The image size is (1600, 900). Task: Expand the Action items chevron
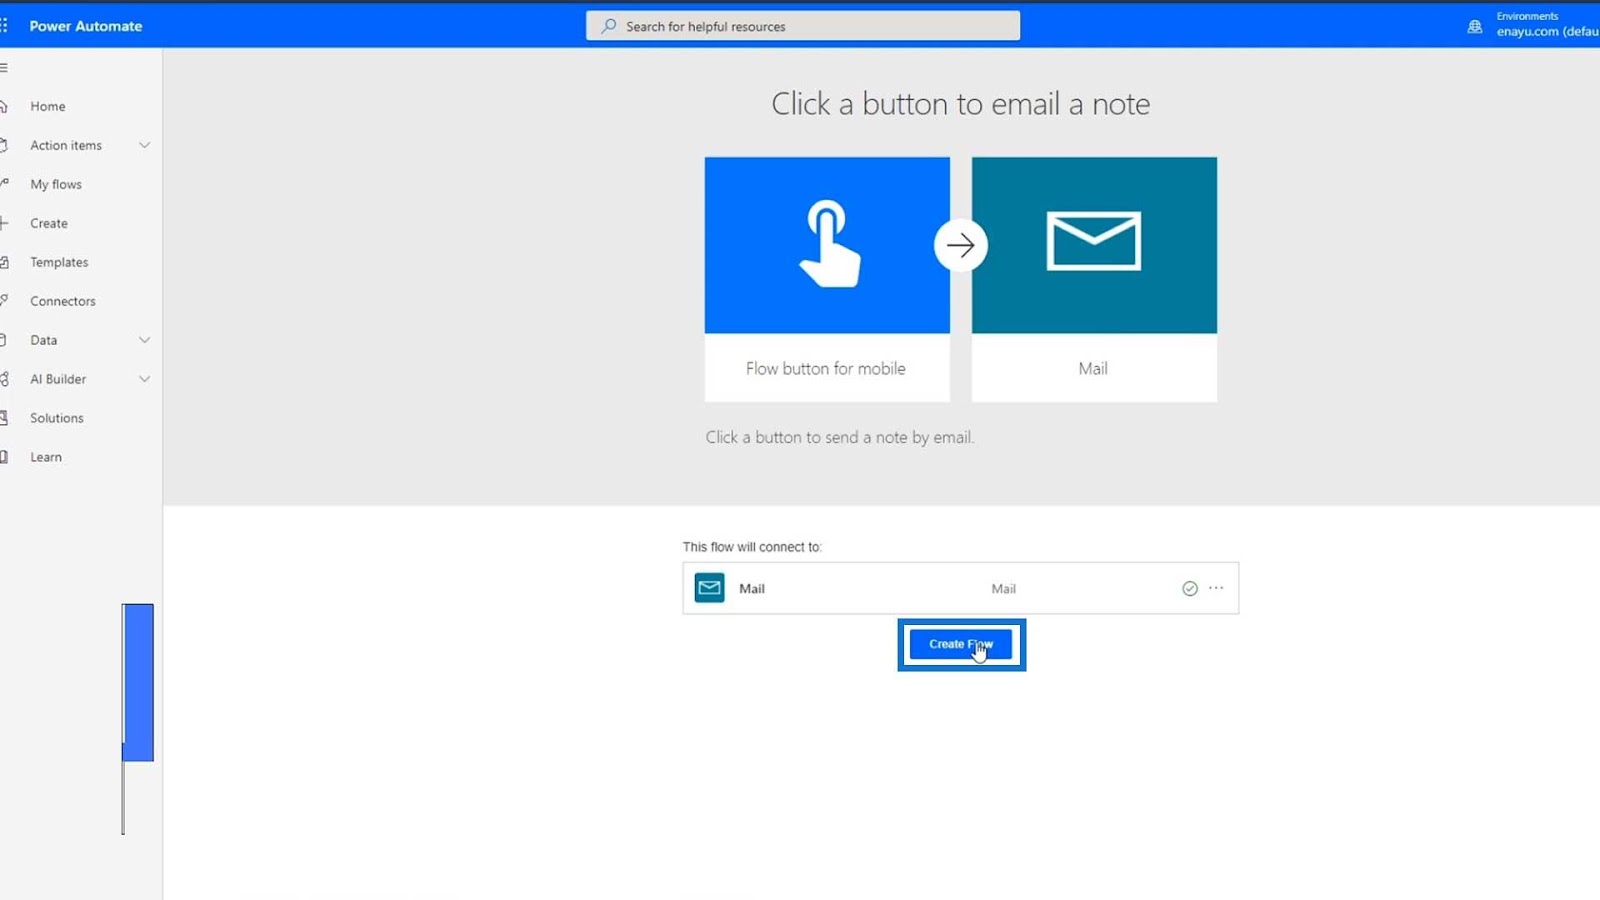click(x=145, y=145)
